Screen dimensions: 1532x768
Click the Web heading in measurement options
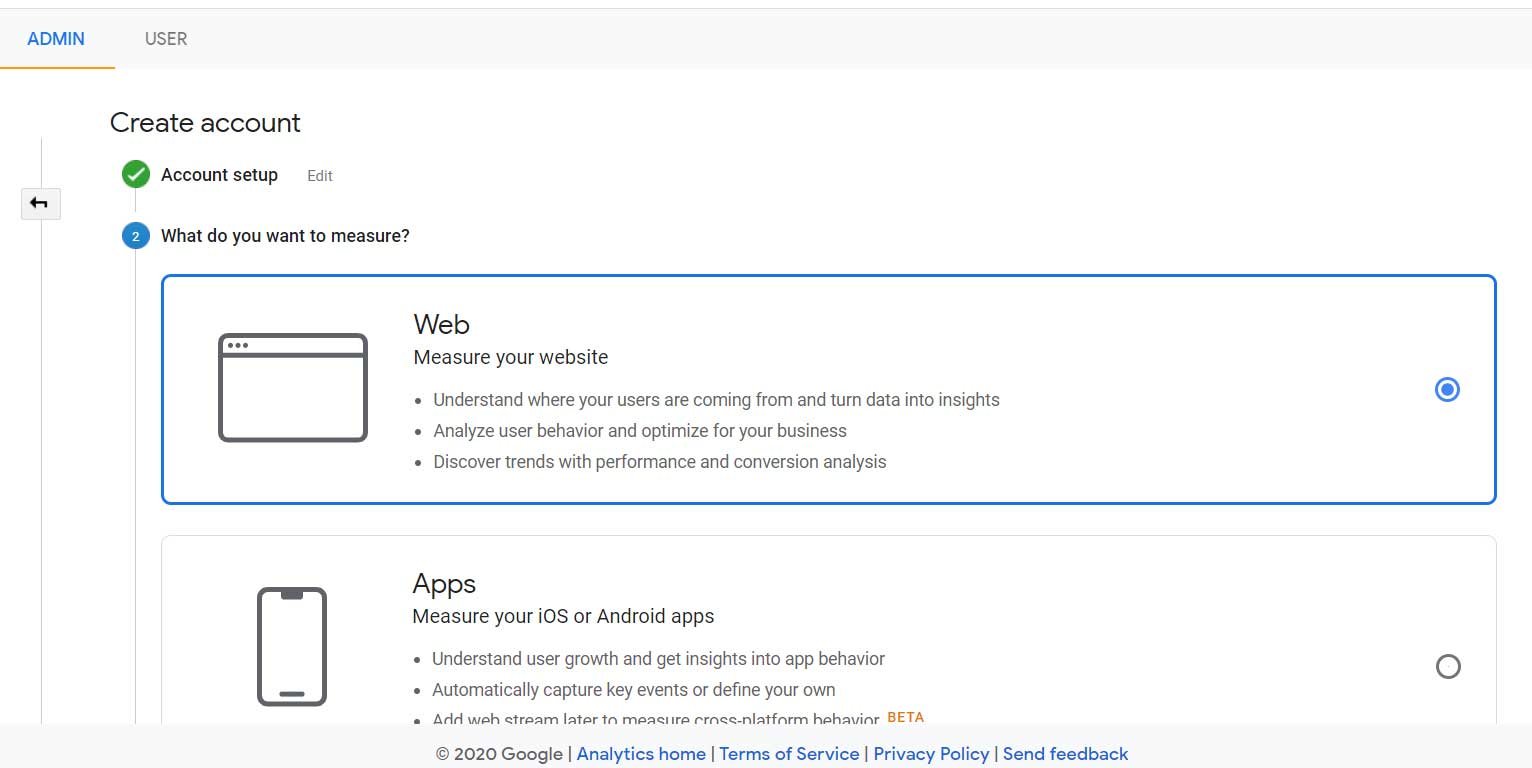(x=441, y=324)
